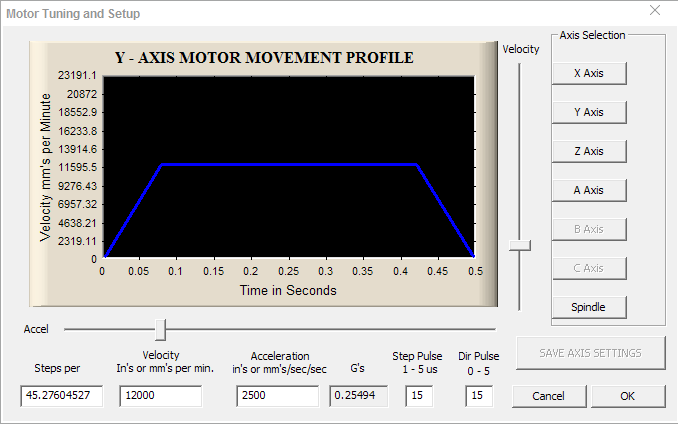
Task: Click the 'Steps per' label
Action: pos(57,368)
